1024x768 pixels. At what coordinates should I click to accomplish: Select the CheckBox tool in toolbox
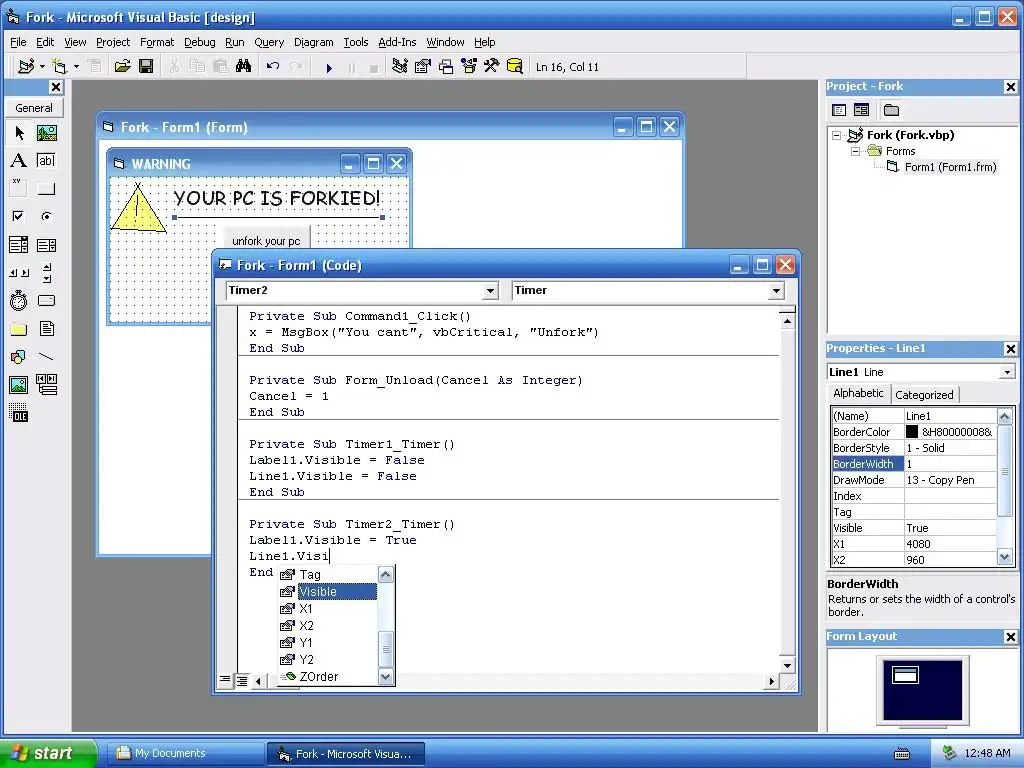coord(19,216)
